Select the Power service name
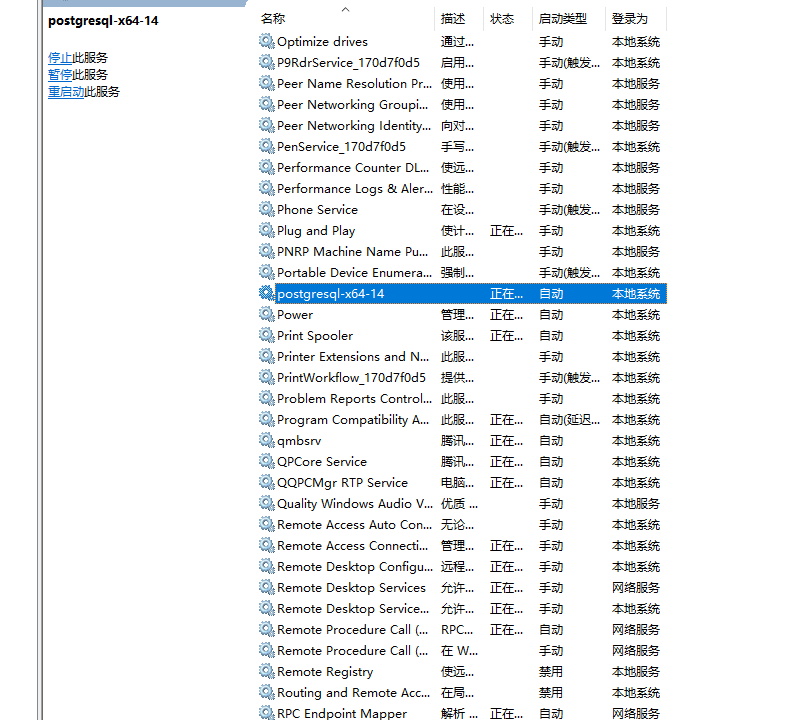The height and width of the screenshot is (720, 787). 295,315
